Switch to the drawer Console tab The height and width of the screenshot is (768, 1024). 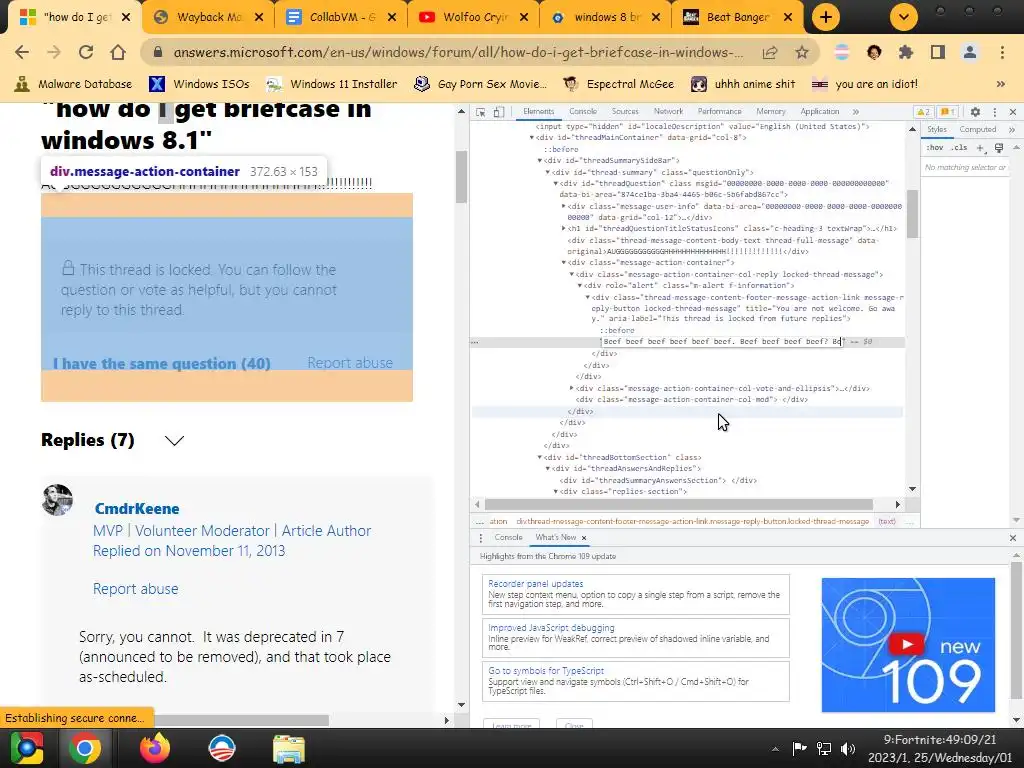[508, 537]
